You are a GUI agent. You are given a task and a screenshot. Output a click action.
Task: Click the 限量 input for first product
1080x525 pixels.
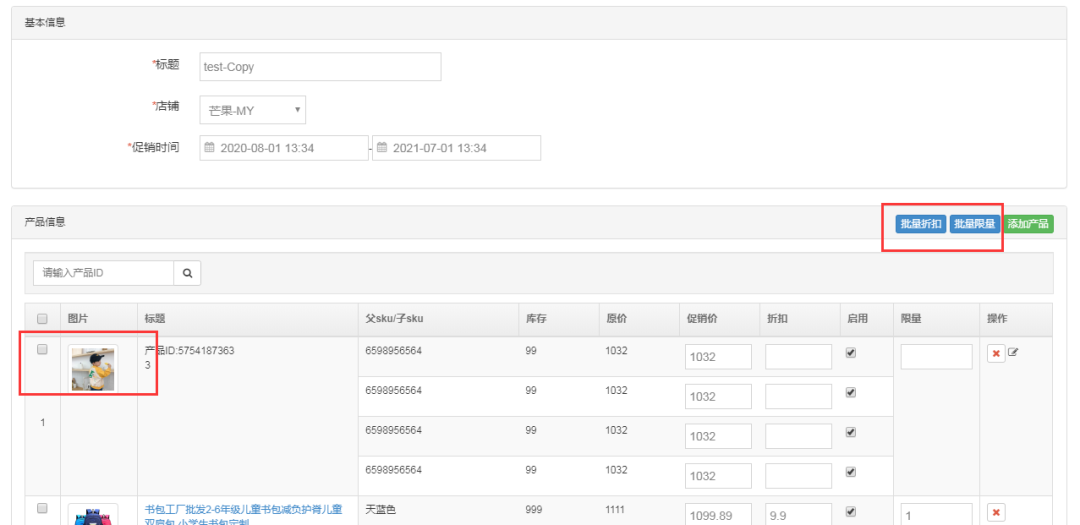pyautogui.click(x=936, y=357)
